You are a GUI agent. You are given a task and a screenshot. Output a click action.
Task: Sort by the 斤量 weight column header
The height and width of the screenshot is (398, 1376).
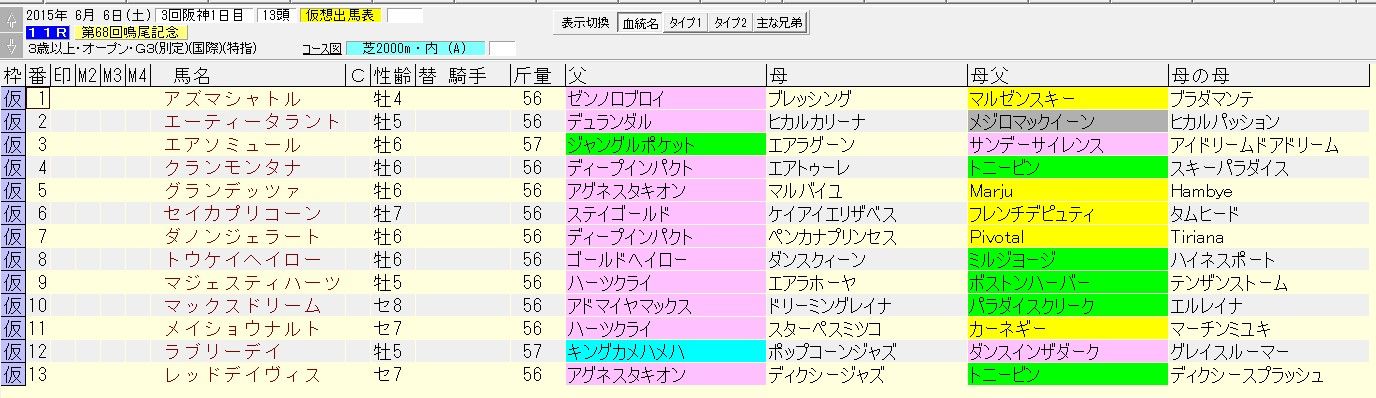[531, 75]
